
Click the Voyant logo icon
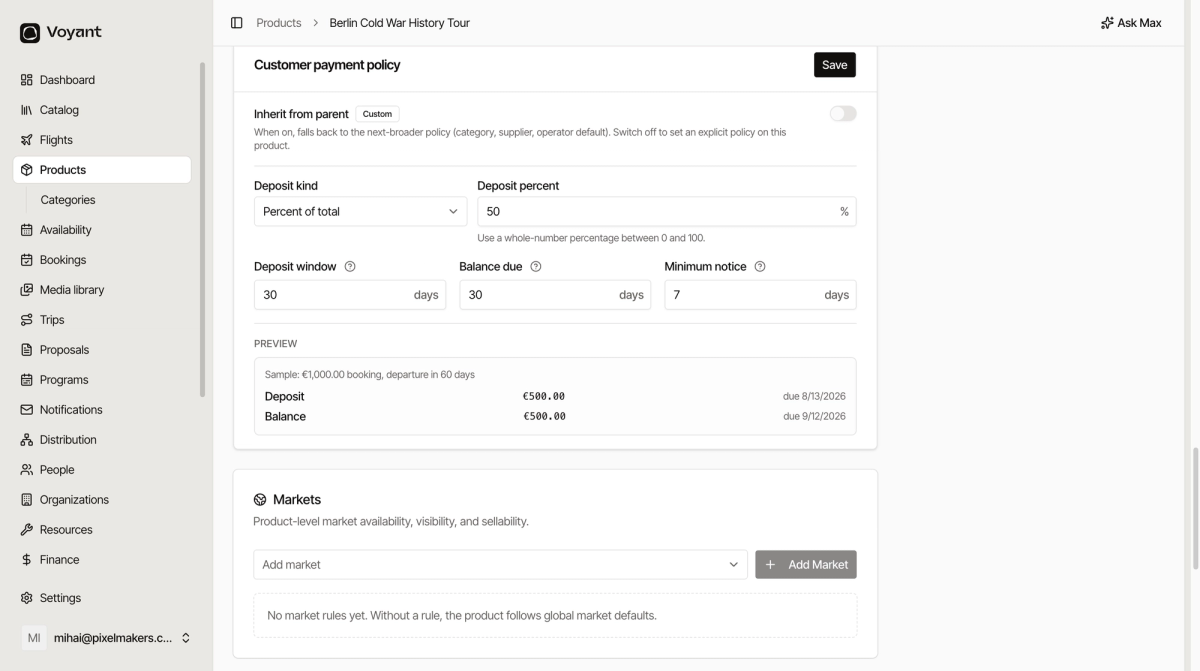[x=30, y=33]
